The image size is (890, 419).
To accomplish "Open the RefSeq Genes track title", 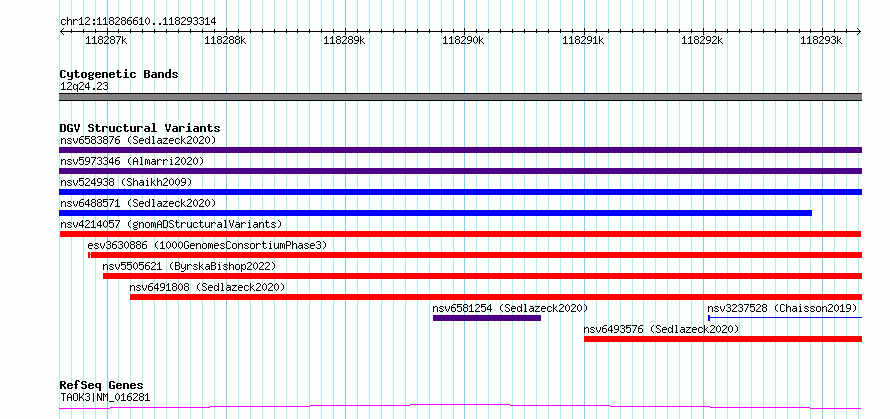I will [x=101, y=386].
